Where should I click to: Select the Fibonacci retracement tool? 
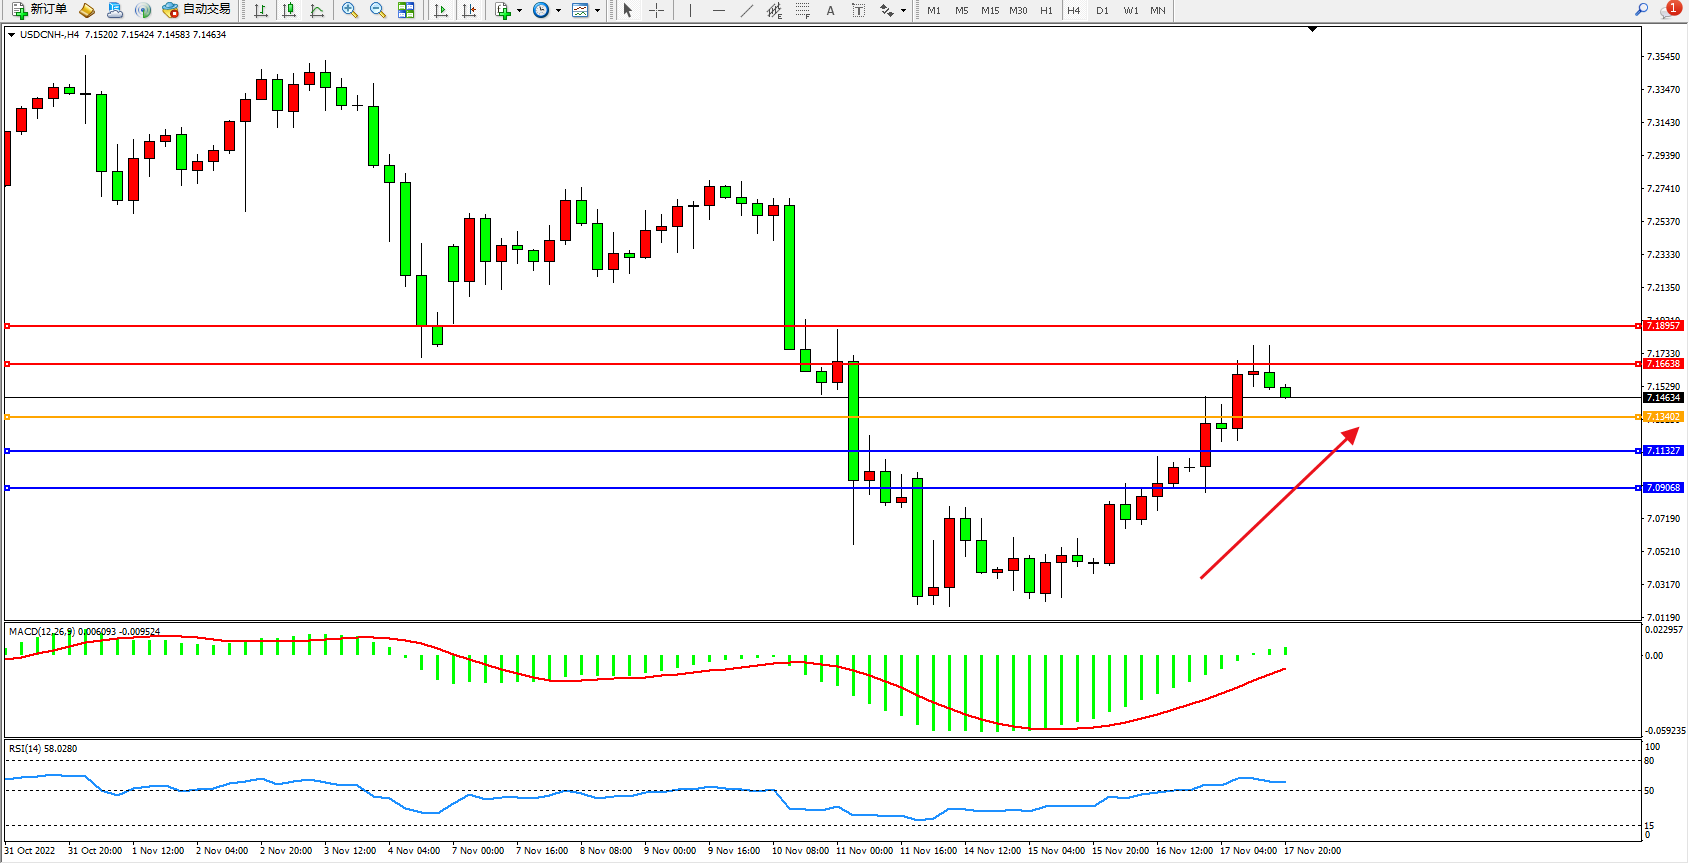tap(803, 10)
